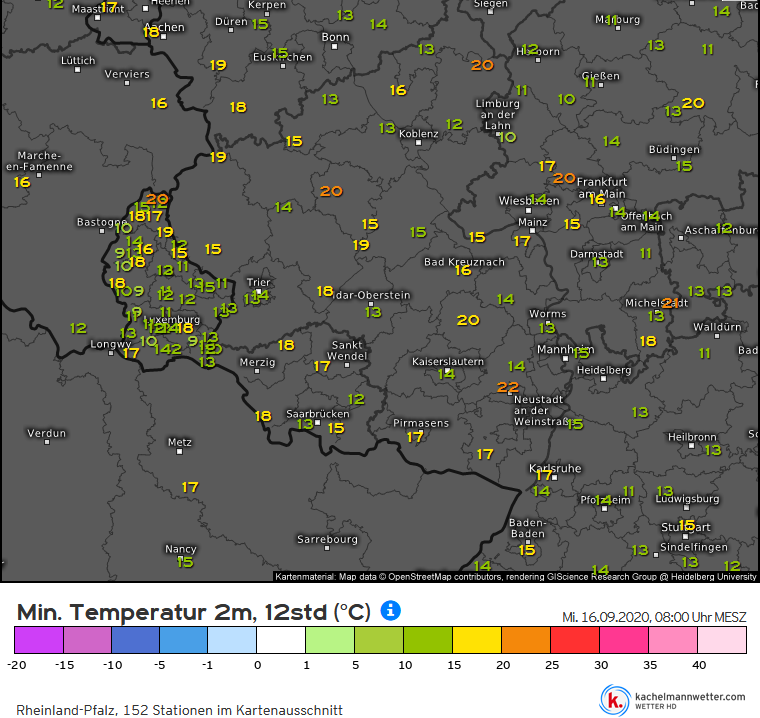The height and width of the screenshot is (718, 760).
Task: Select the Frankfurt am Main label
Action: pyautogui.click(x=602, y=188)
